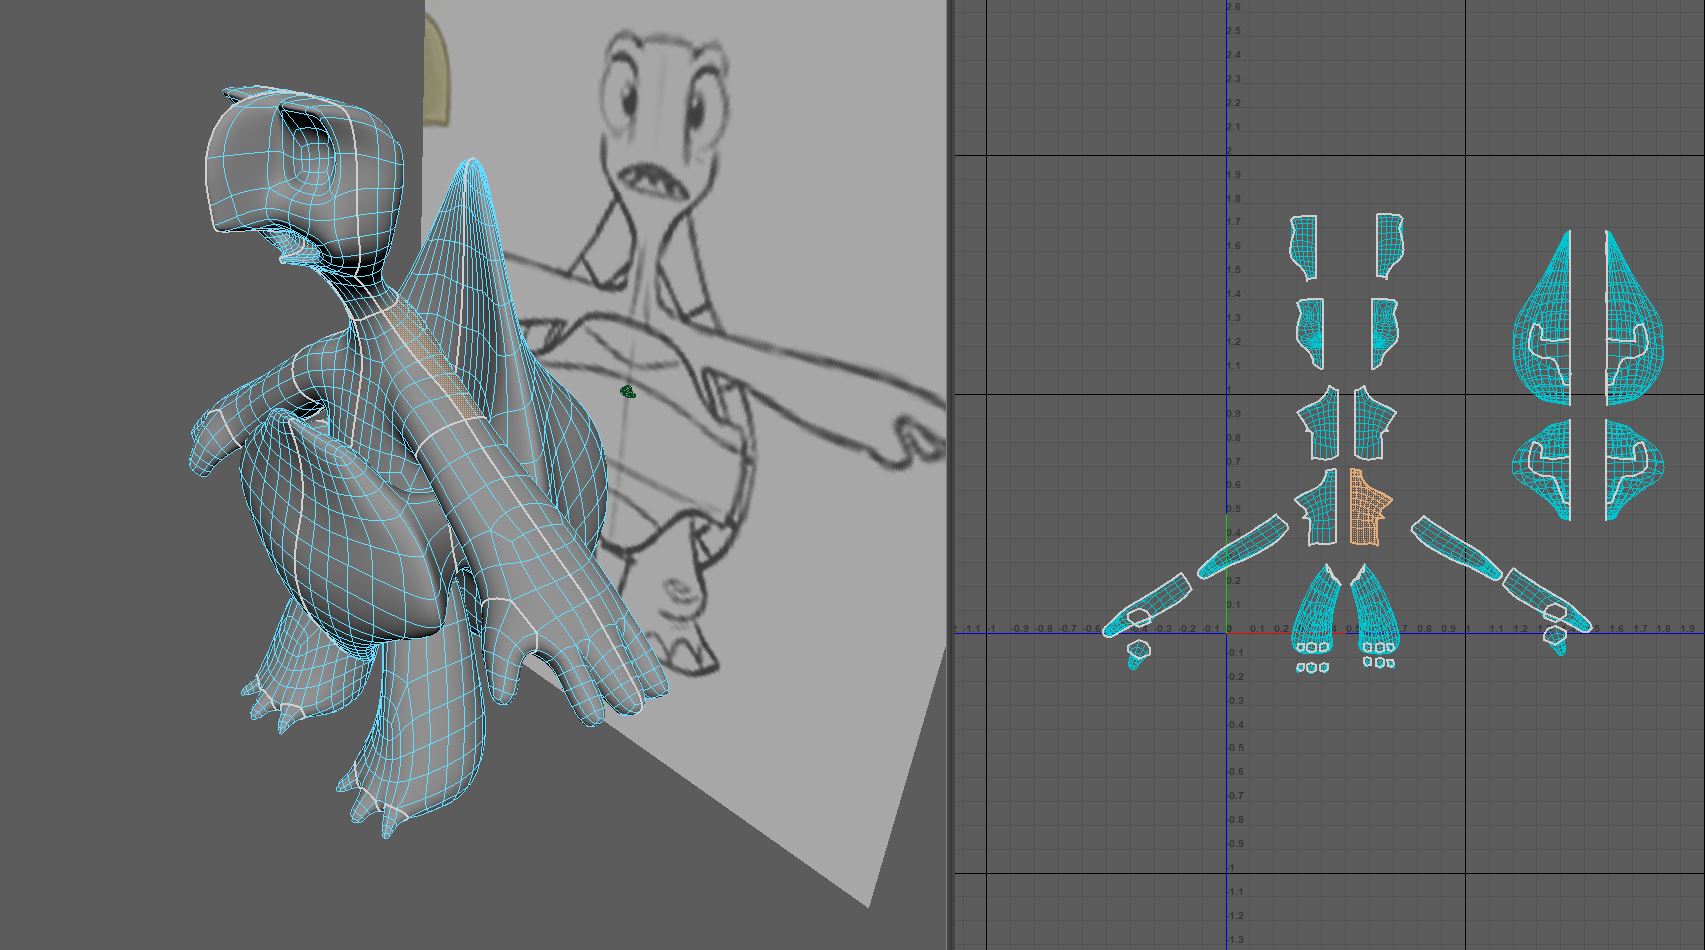Select the left half of the large teardrop UV shell

tap(1542, 318)
